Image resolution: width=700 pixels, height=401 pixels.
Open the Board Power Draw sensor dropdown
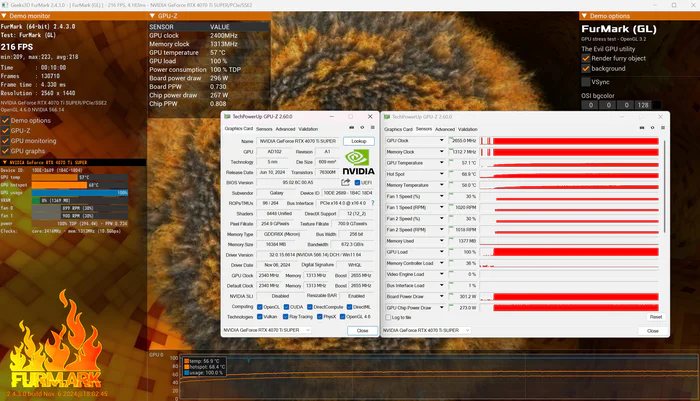[x=442, y=297]
